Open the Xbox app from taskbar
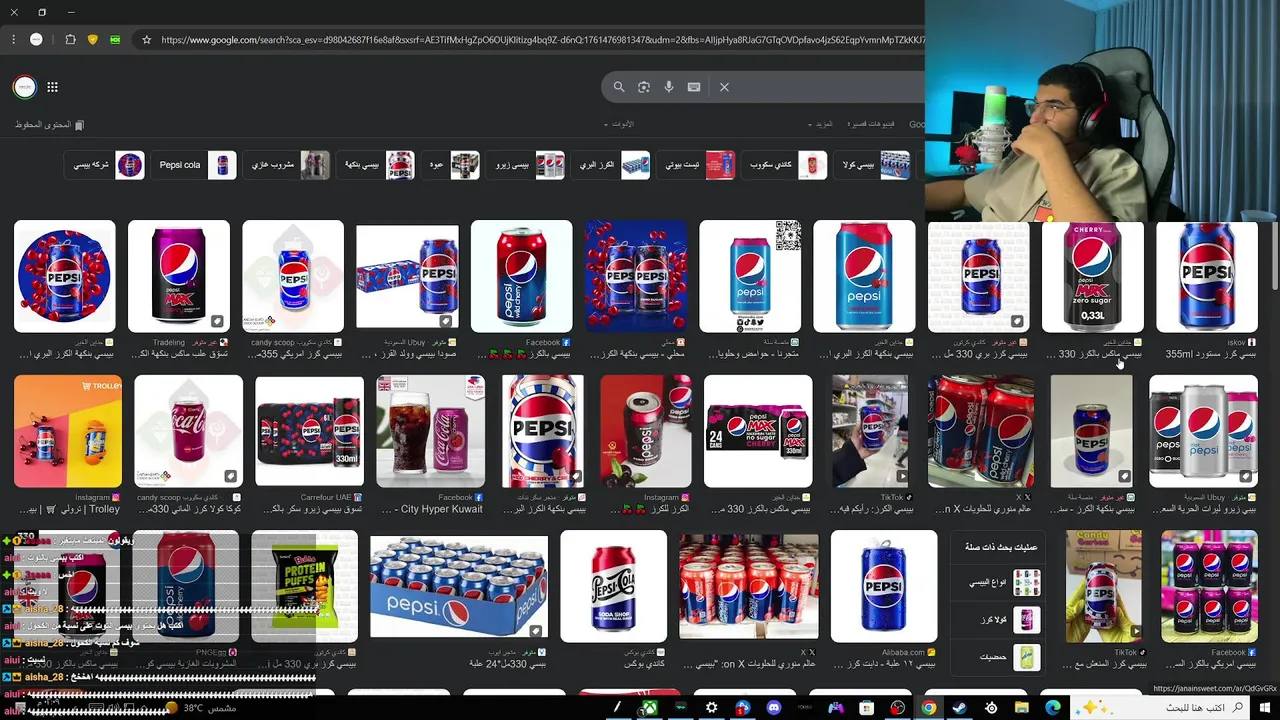The width and height of the screenshot is (1280, 720). [x=649, y=708]
